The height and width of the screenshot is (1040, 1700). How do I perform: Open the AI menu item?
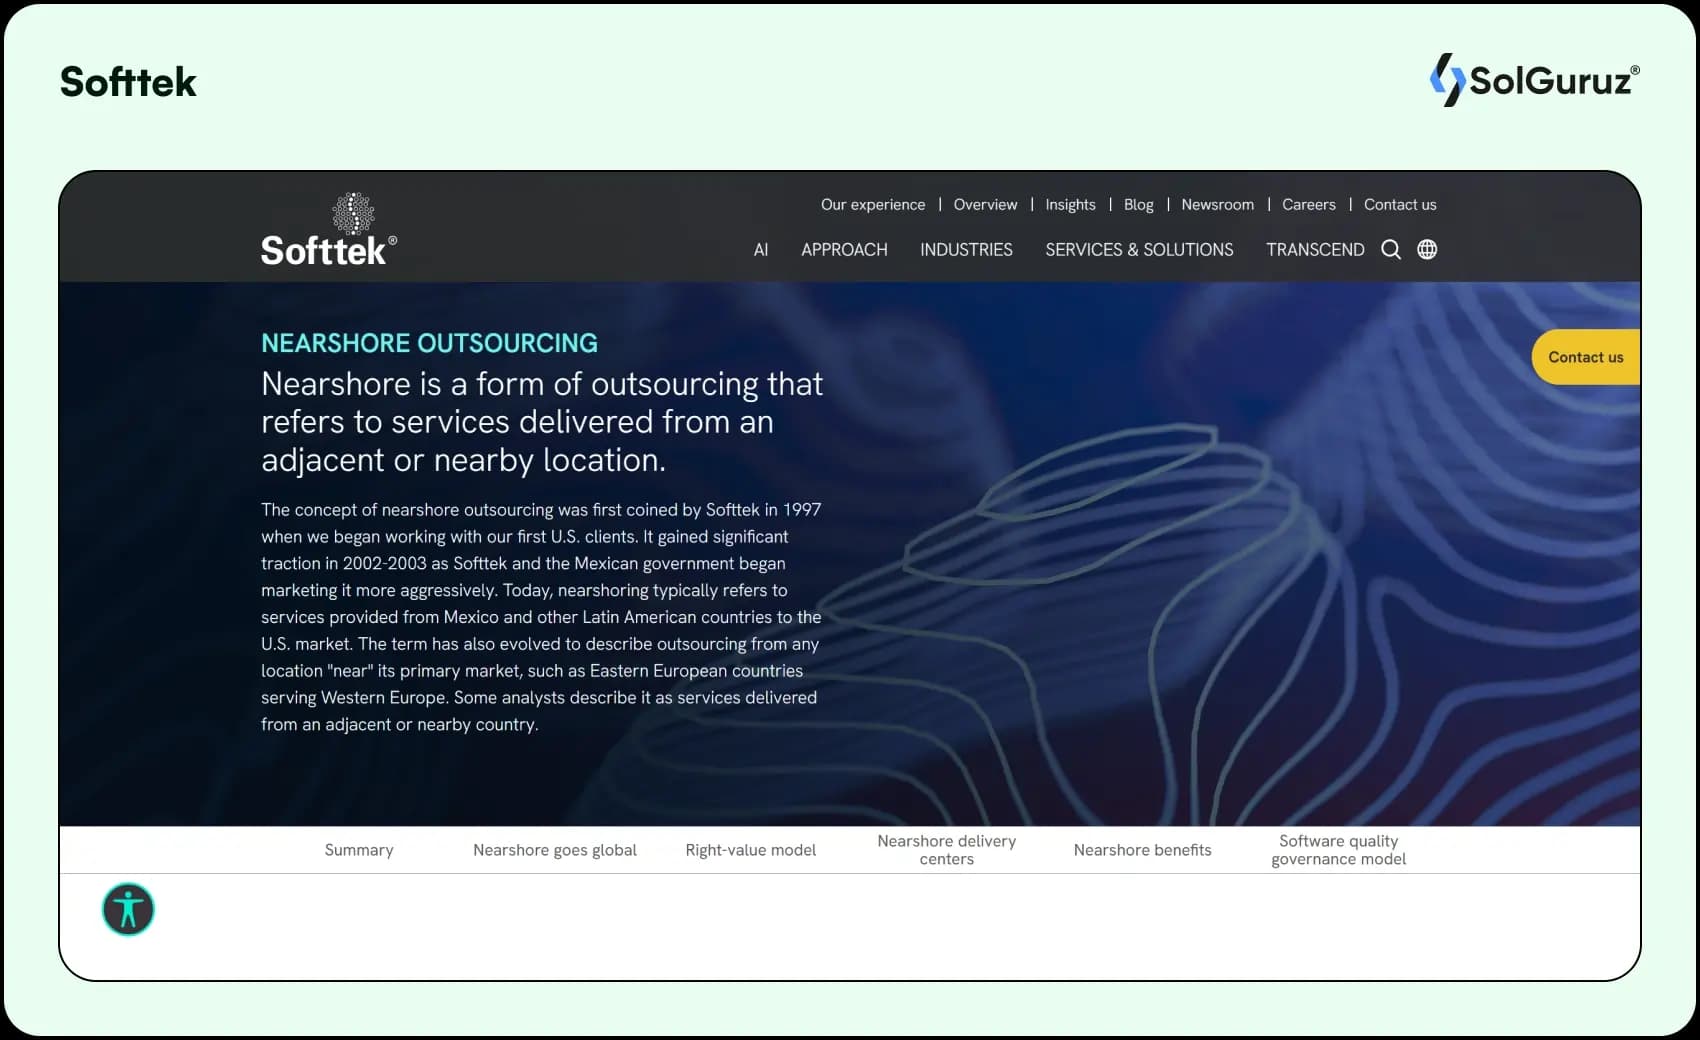(x=761, y=250)
